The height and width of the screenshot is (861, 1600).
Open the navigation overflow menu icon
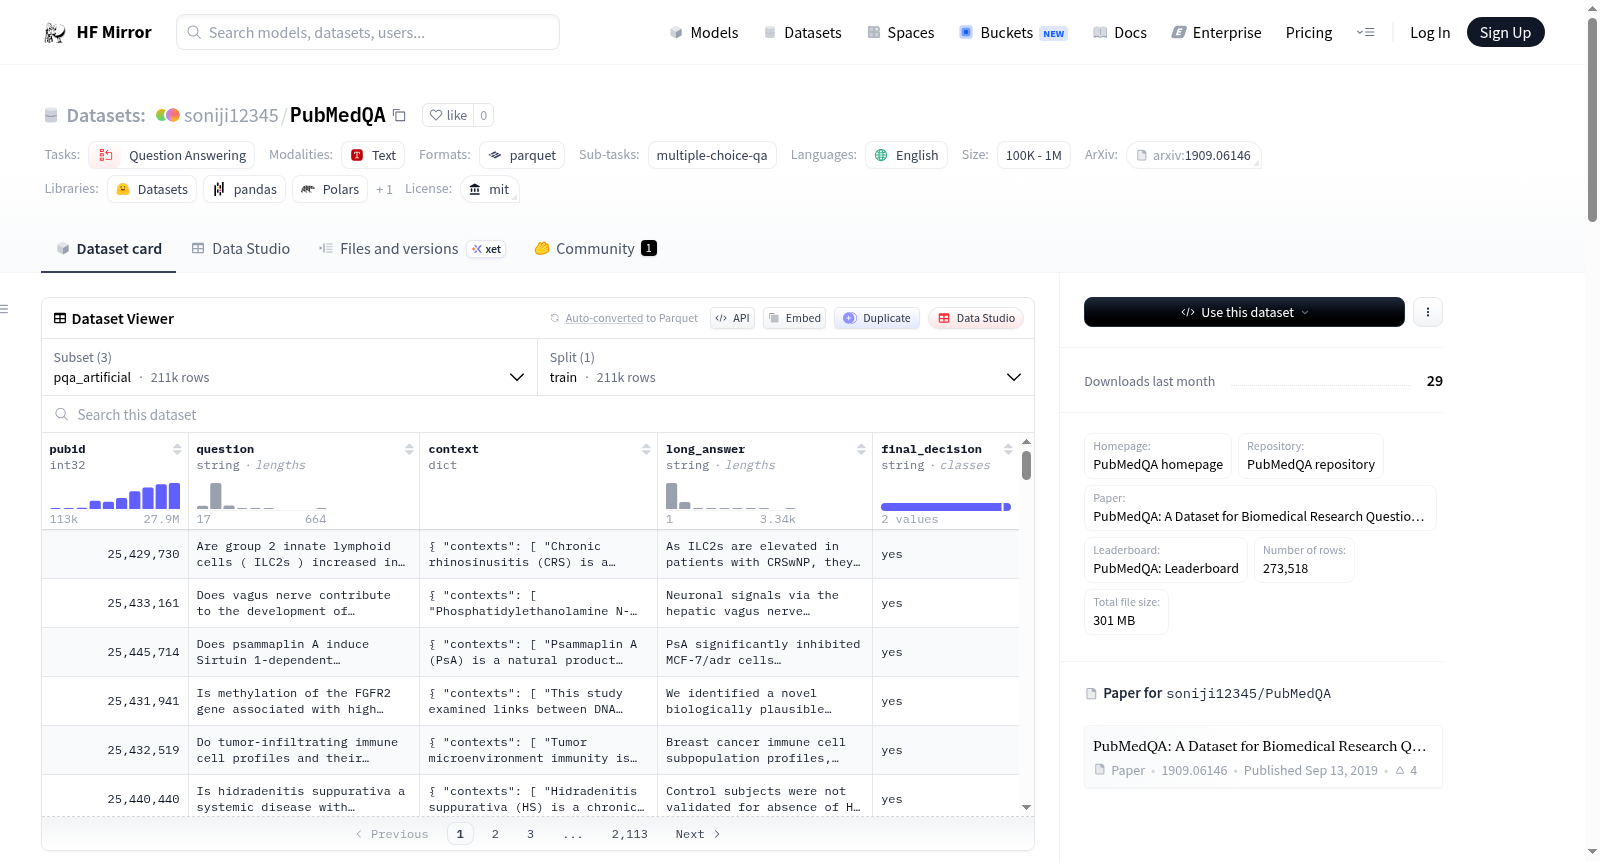coord(1365,33)
